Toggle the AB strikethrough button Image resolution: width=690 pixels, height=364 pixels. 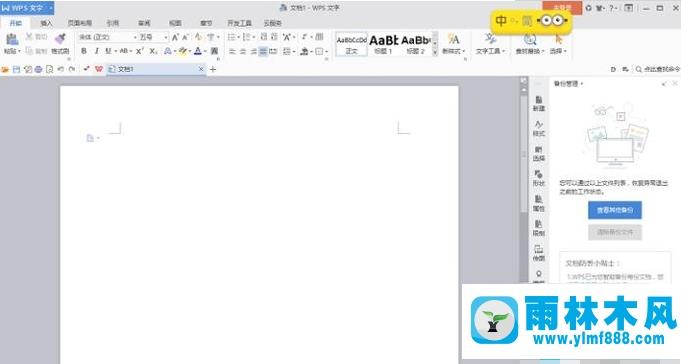[124, 51]
